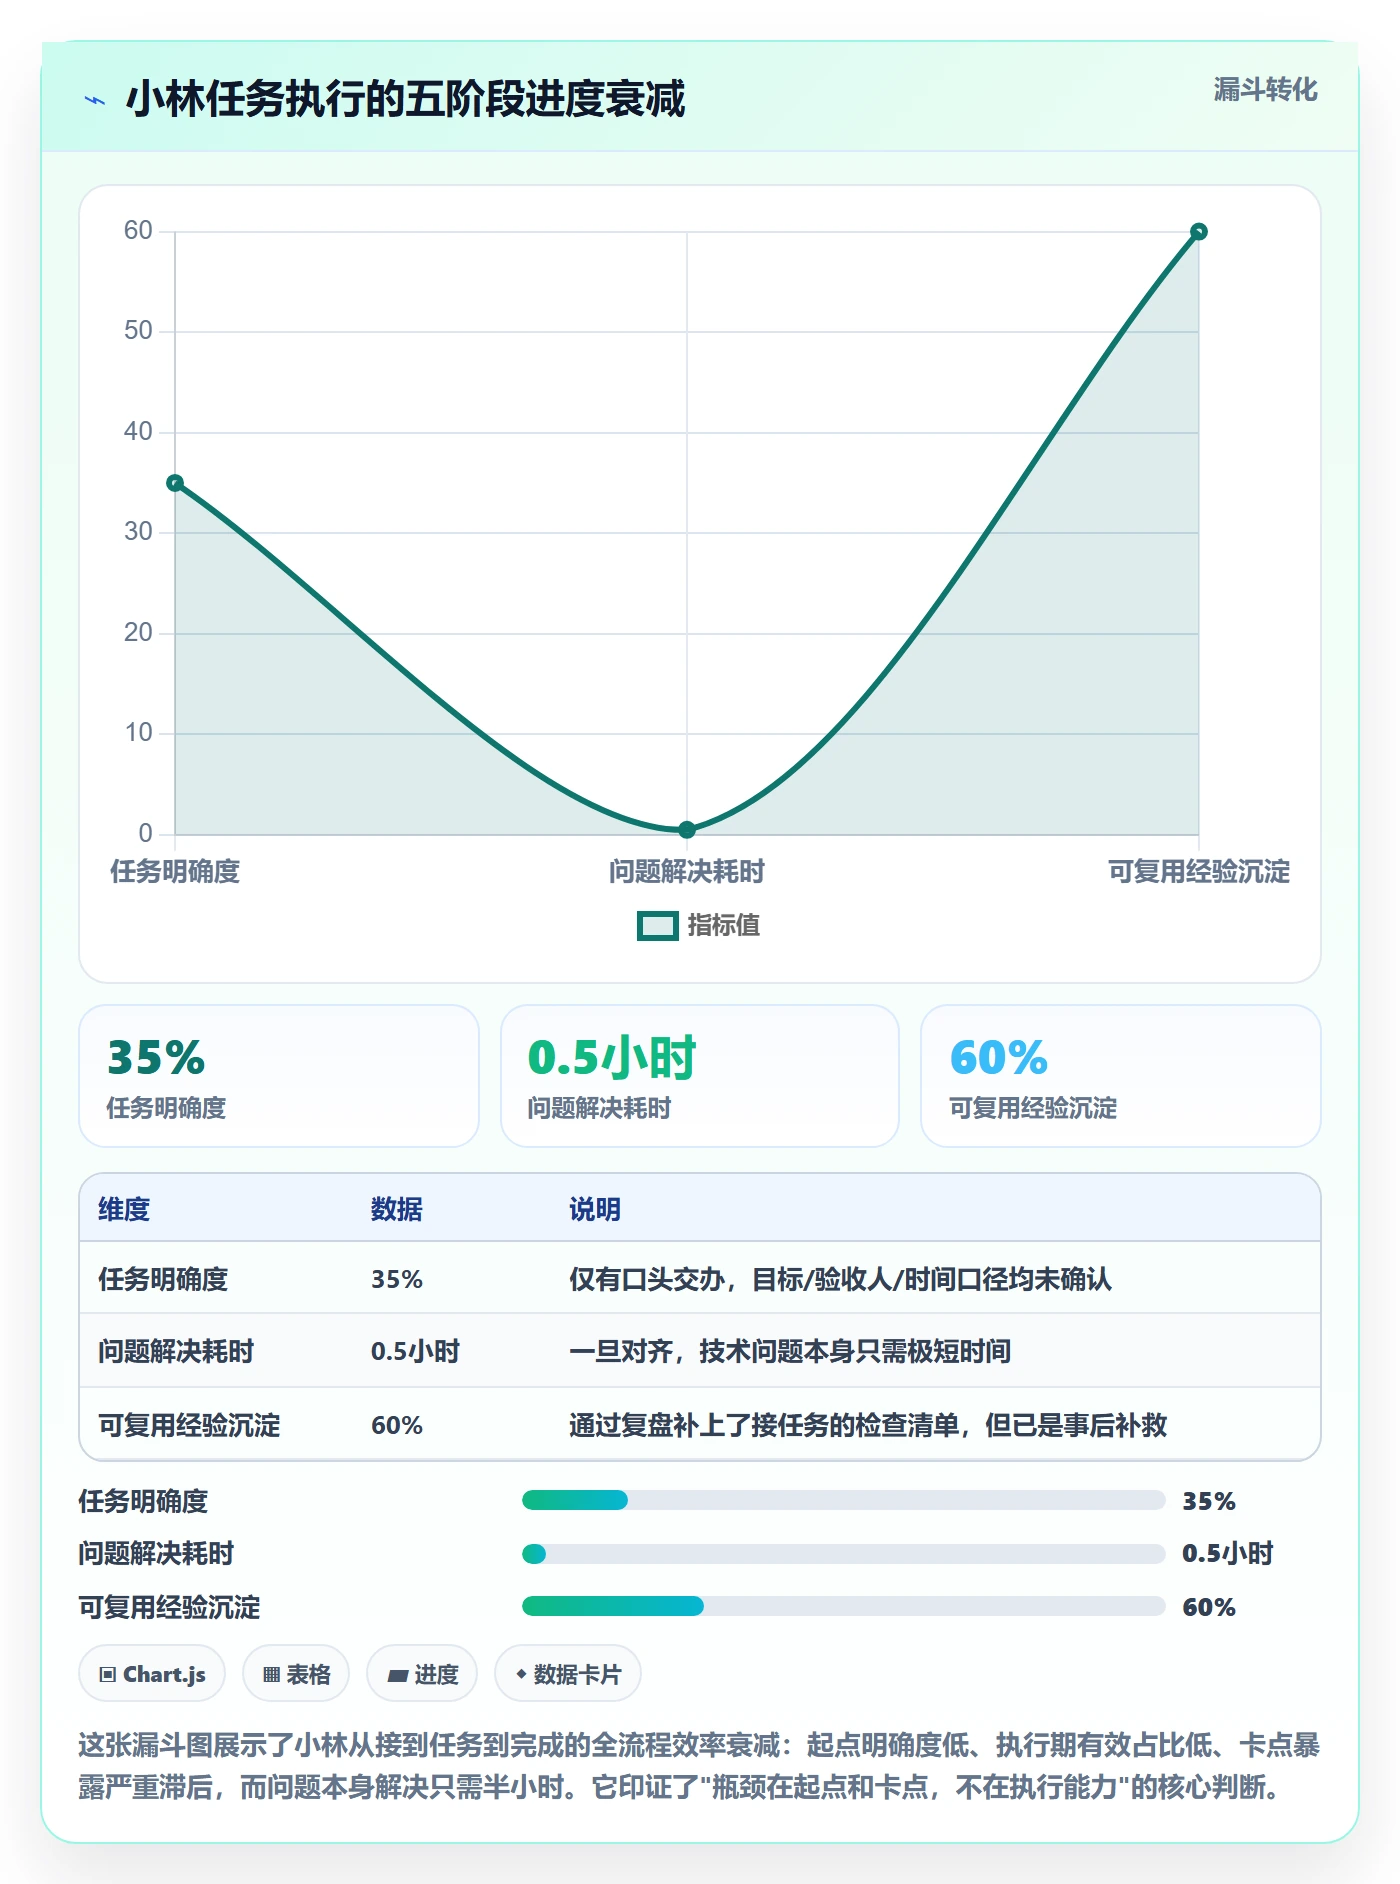The width and height of the screenshot is (1400, 1884).
Task: Click the 60% cell in the table
Action: [397, 1426]
